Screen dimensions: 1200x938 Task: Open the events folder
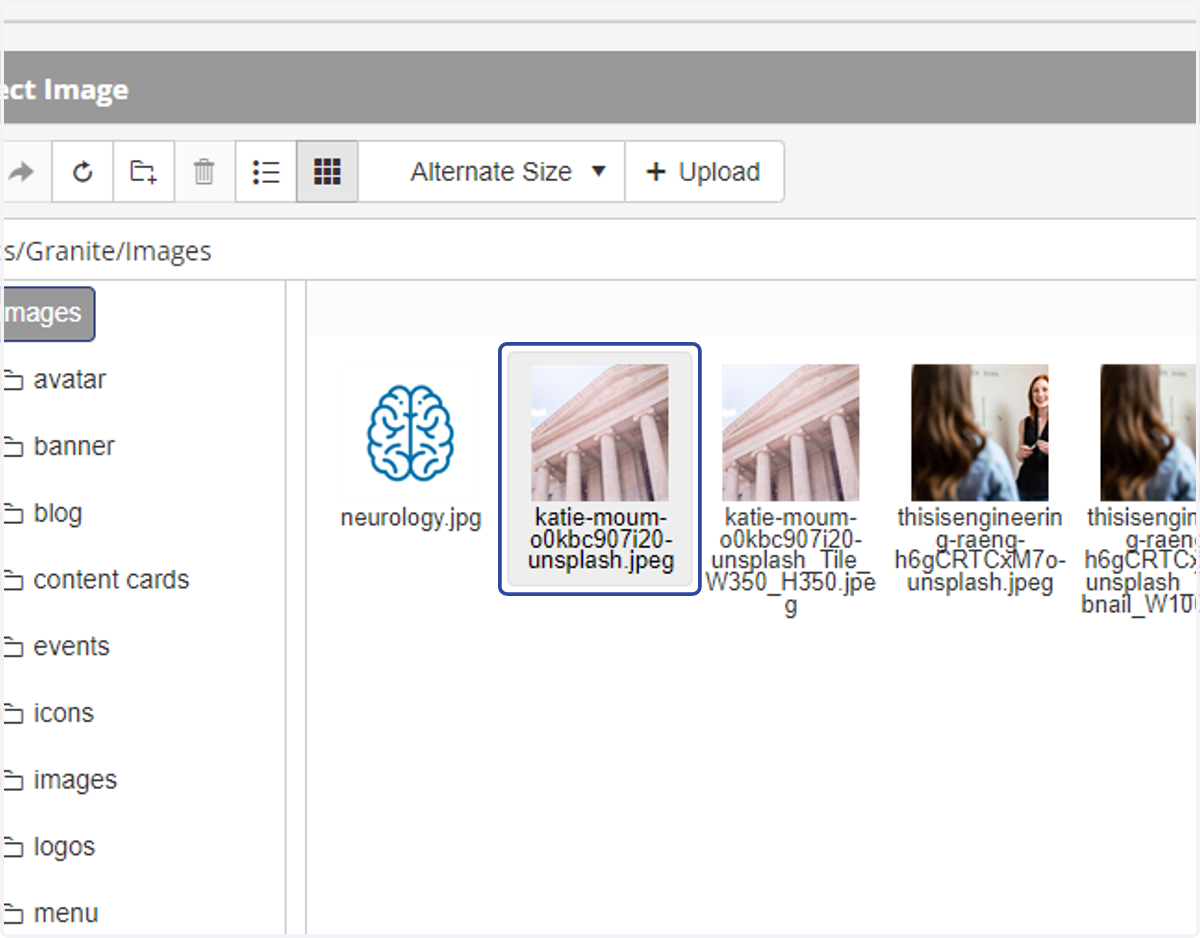pos(71,646)
